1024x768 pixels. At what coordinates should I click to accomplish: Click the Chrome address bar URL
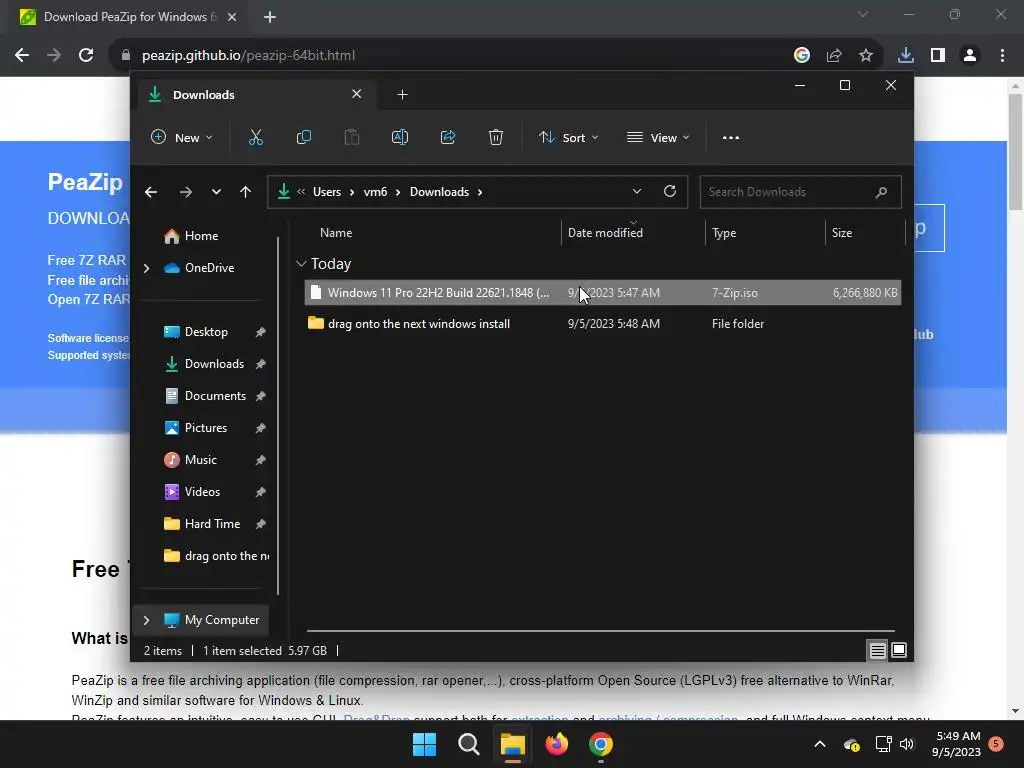tap(248, 56)
